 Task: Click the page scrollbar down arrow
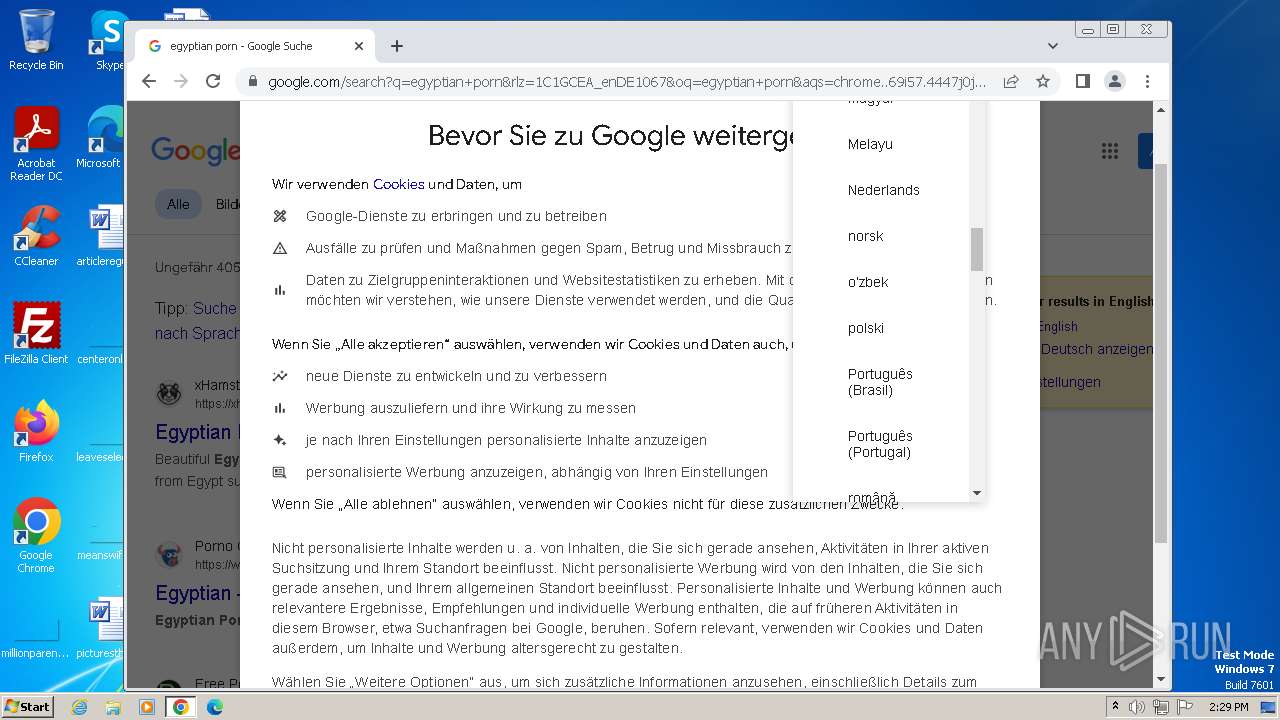pos(1161,680)
